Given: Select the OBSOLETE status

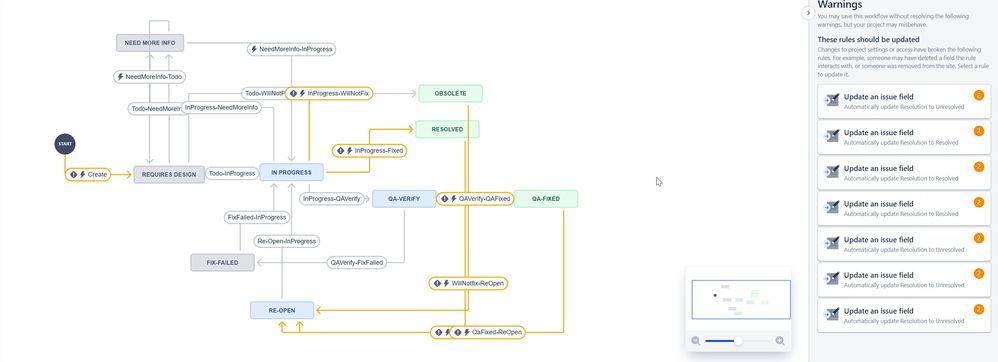Looking at the screenshot, I should pos(451,94).
